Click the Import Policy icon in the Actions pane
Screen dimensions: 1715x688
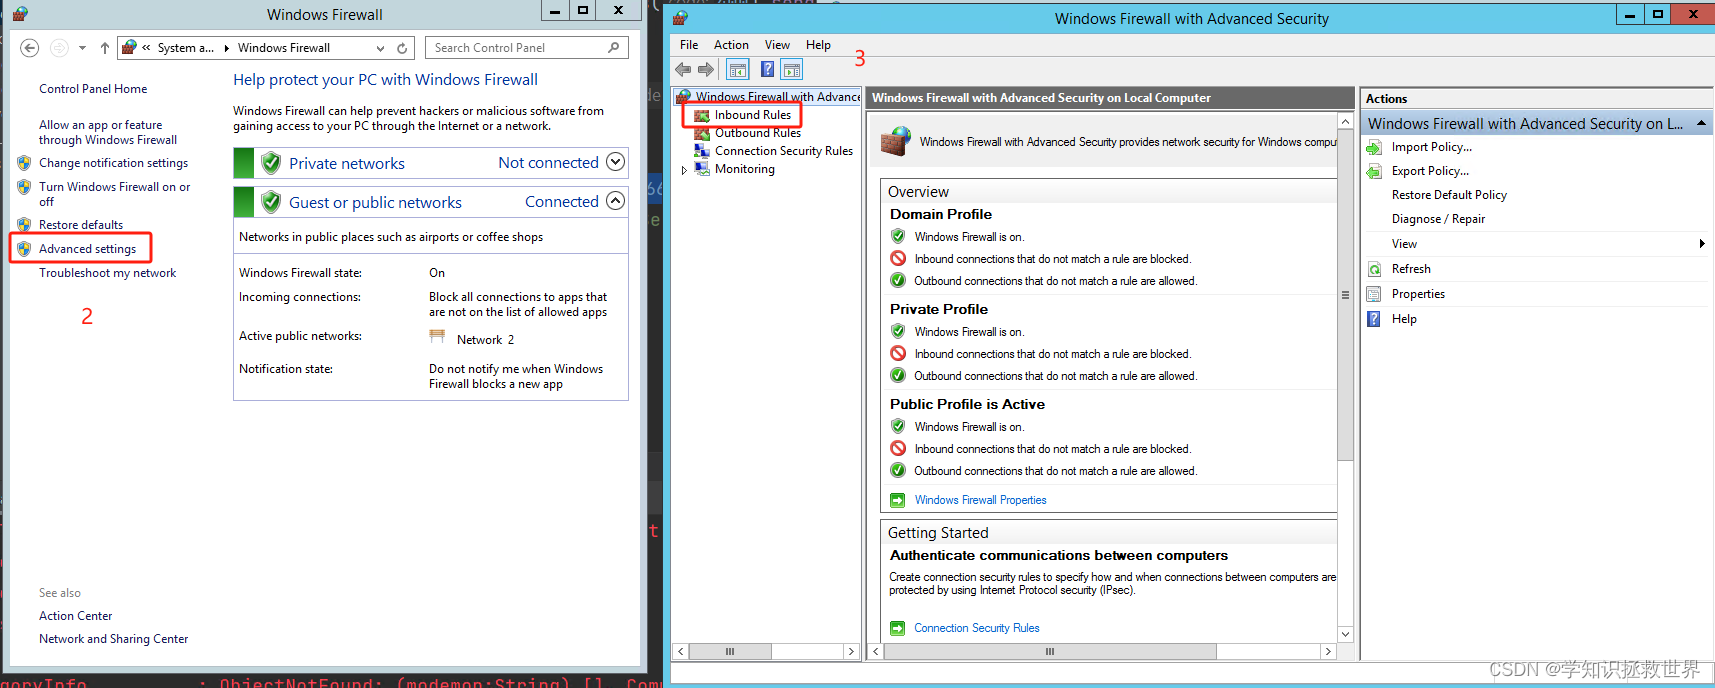[1375, 147]
